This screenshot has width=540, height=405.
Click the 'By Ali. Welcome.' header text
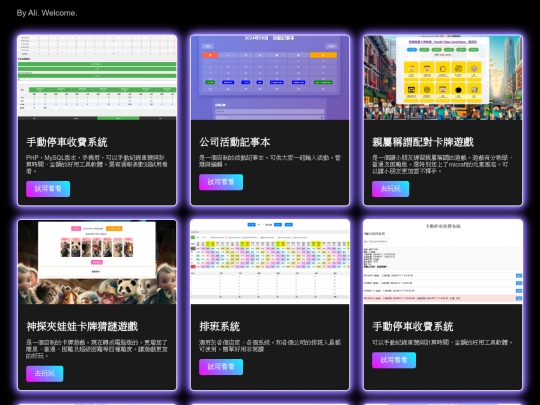(47, 13)
